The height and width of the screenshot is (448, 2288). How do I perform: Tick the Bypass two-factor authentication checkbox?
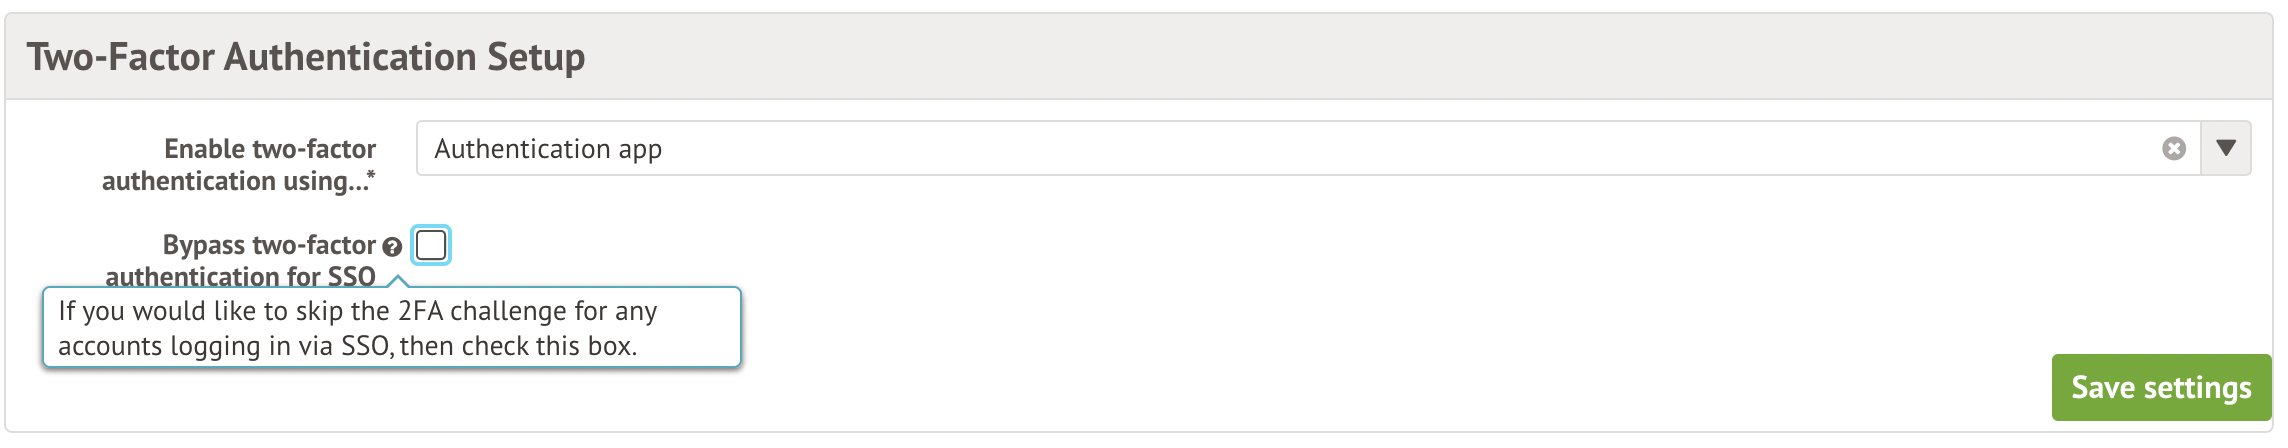431,245
